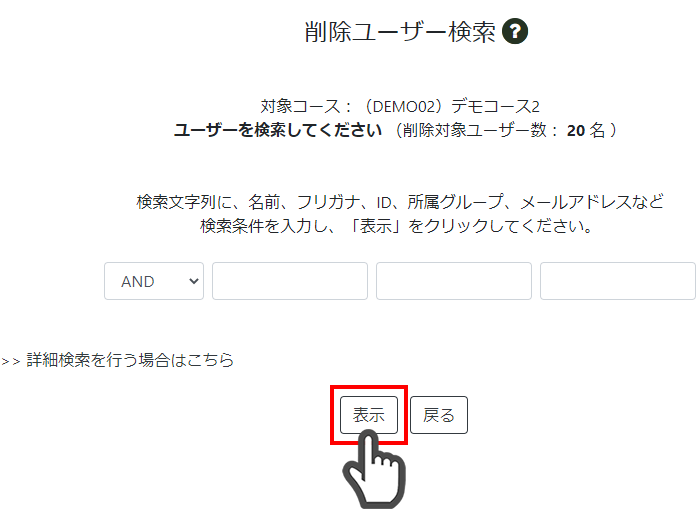
Task: Click the 対象コース (DEMO02) デモコース2 label
Action: (x=400, y=106)
